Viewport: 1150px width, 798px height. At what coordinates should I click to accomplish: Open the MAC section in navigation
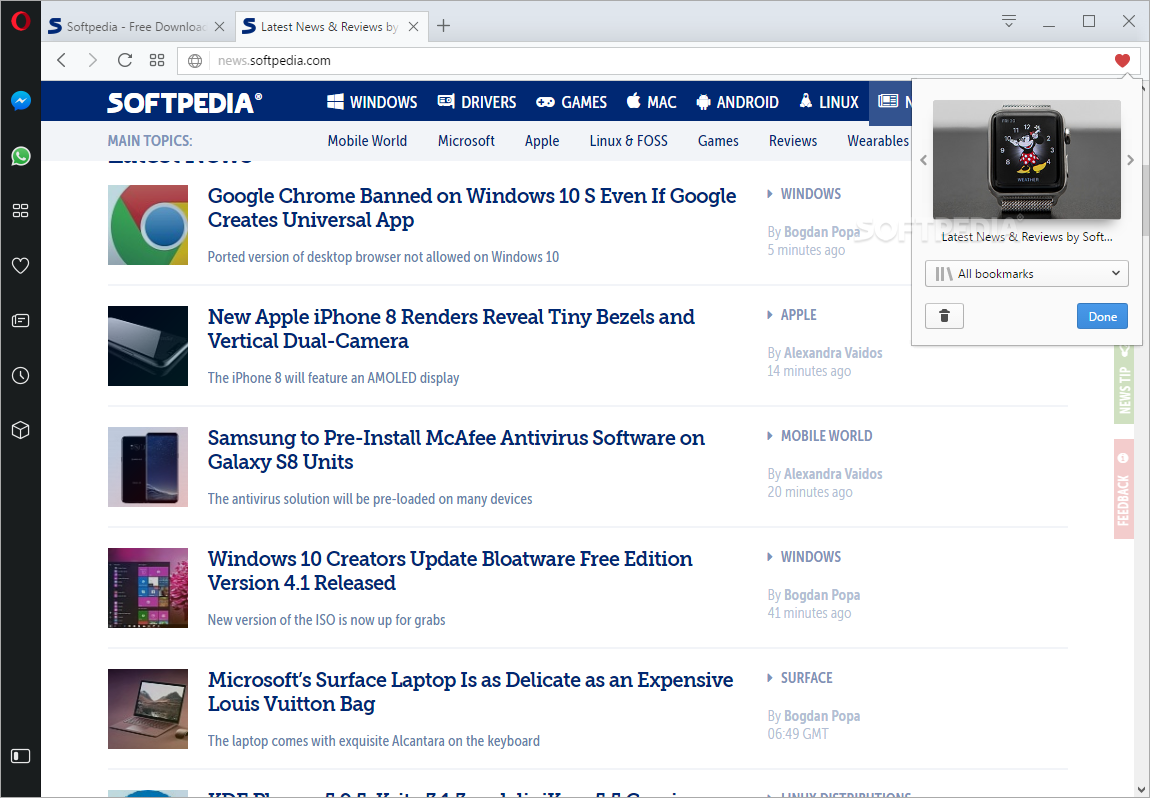coord(651,102)
